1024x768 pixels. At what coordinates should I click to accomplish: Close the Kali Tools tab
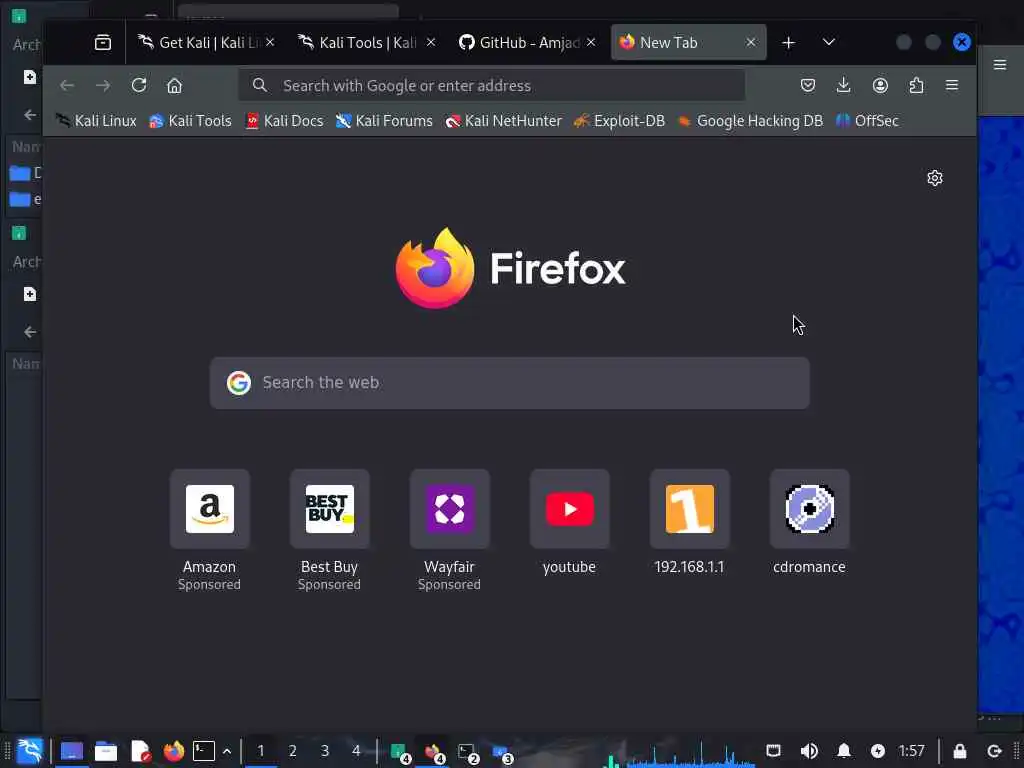[x=431, y=42]
